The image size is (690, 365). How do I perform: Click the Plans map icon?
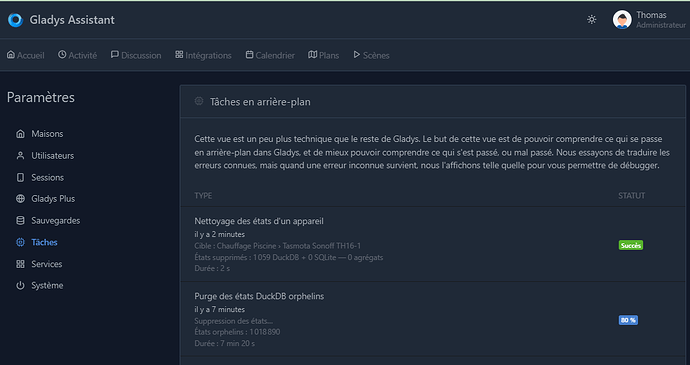pyautogui.click(x=312, y=55)
